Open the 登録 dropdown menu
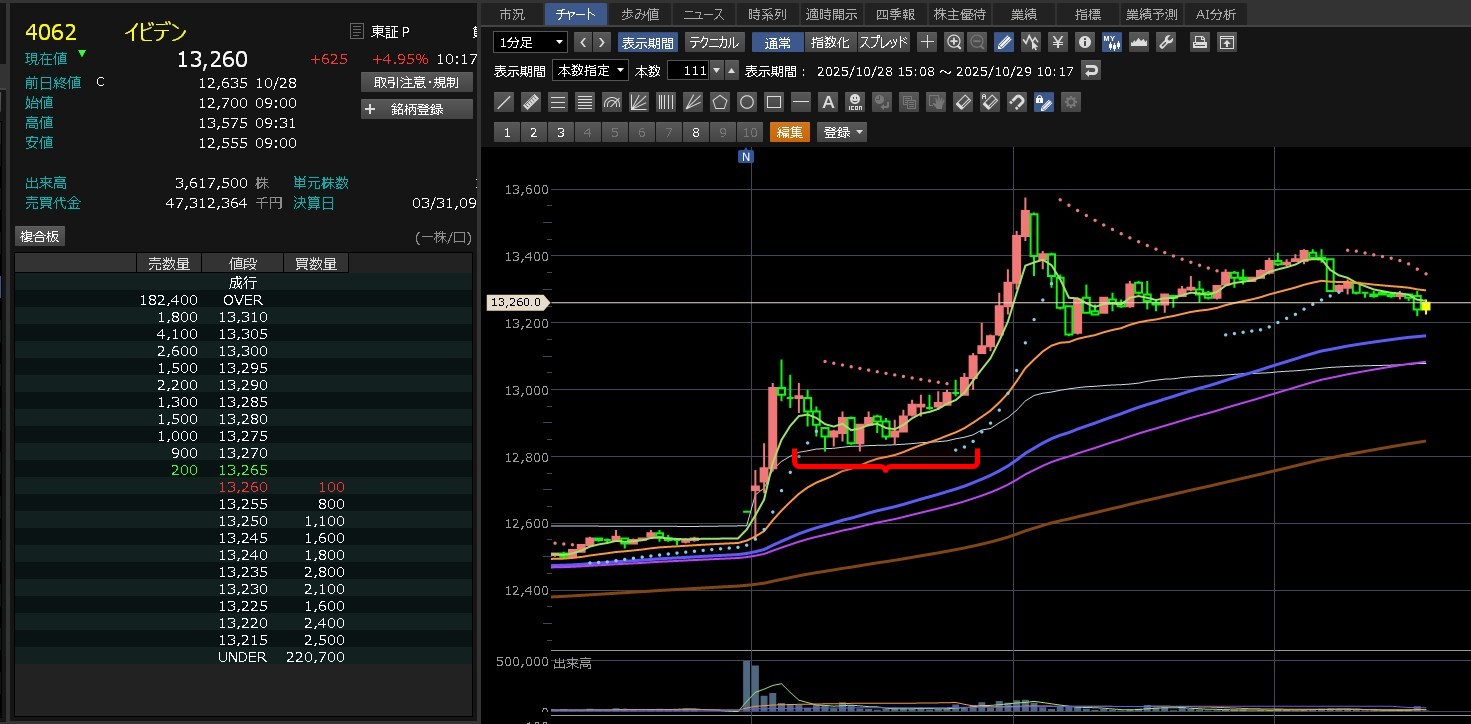This screenshot has width=1471, height=724. (x=842, y=132)
